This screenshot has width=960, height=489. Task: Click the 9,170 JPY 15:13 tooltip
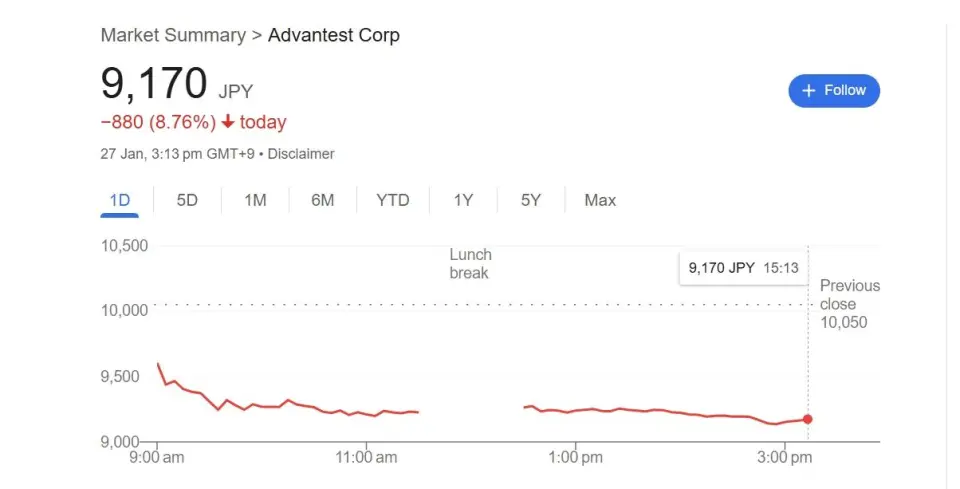(742, 268)
